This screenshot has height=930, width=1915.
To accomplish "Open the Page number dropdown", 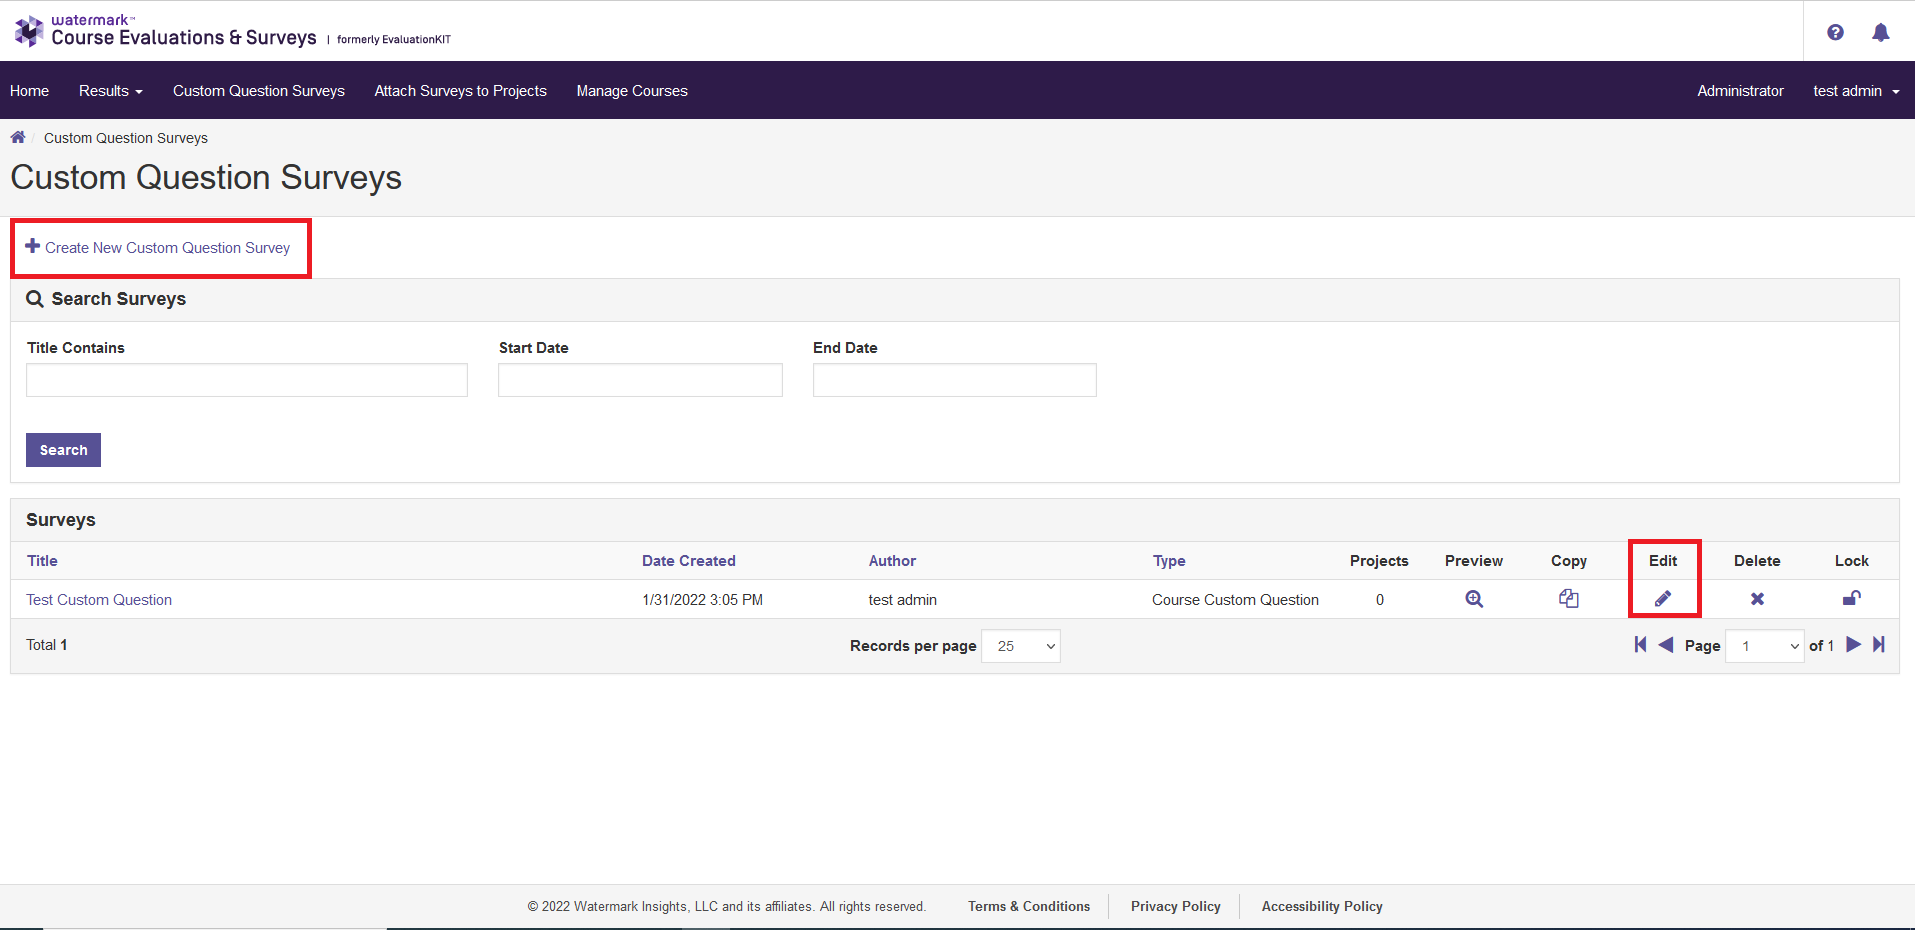I will click(x=1764, y=646).
